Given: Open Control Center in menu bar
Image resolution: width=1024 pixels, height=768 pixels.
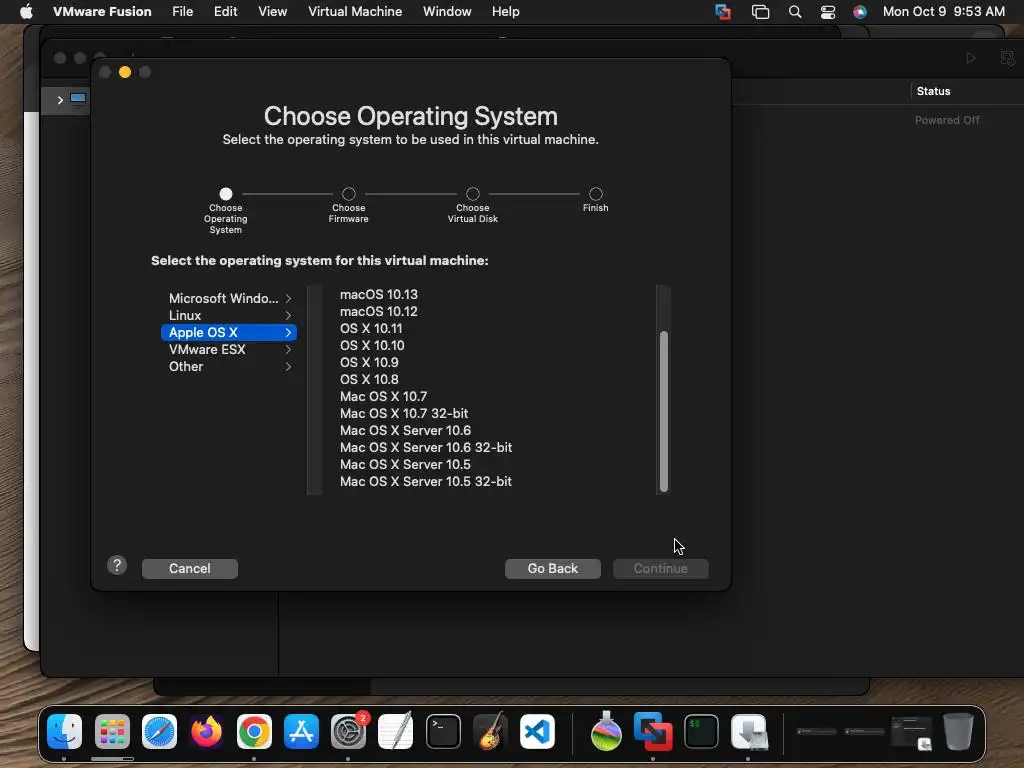Looking at the screenshot, I should (828, 12).
